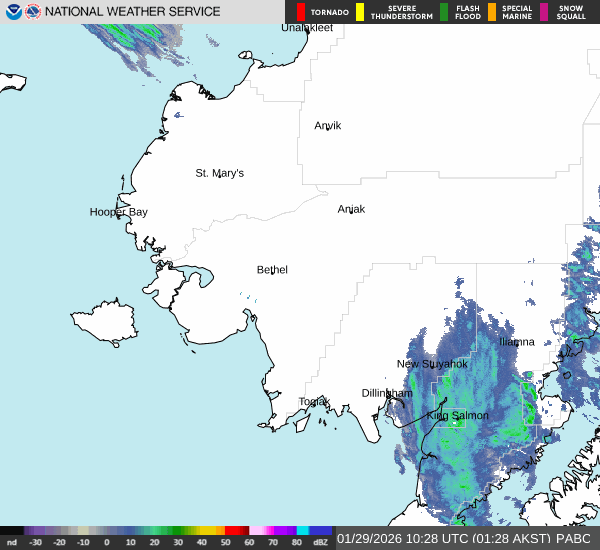The image size is (600, 550).
Task: Click the Iliamna label on the map
Action: click(x=517, y=341)
